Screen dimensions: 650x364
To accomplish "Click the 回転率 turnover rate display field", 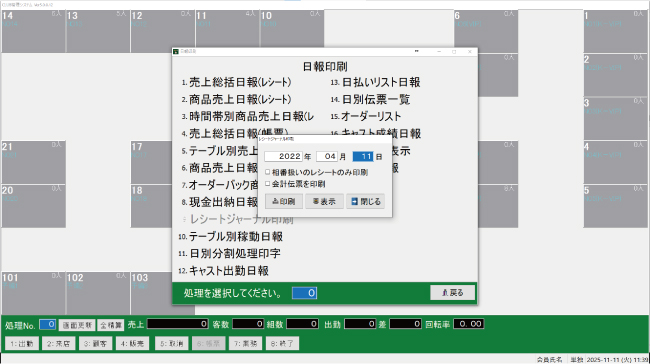I will (x=468, y=324).
